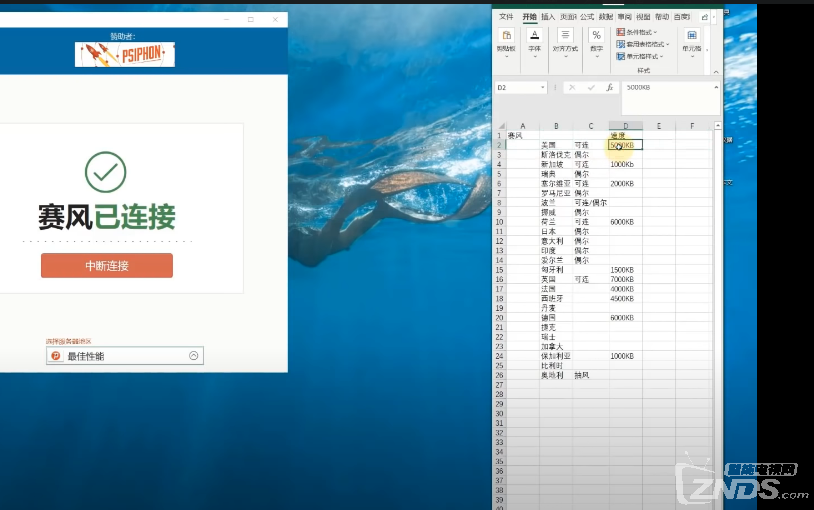Image resolution: width=814 pixels, height=510 pixels.
Task: Switch to the View (视图) tab
Action: pos(643,17)
